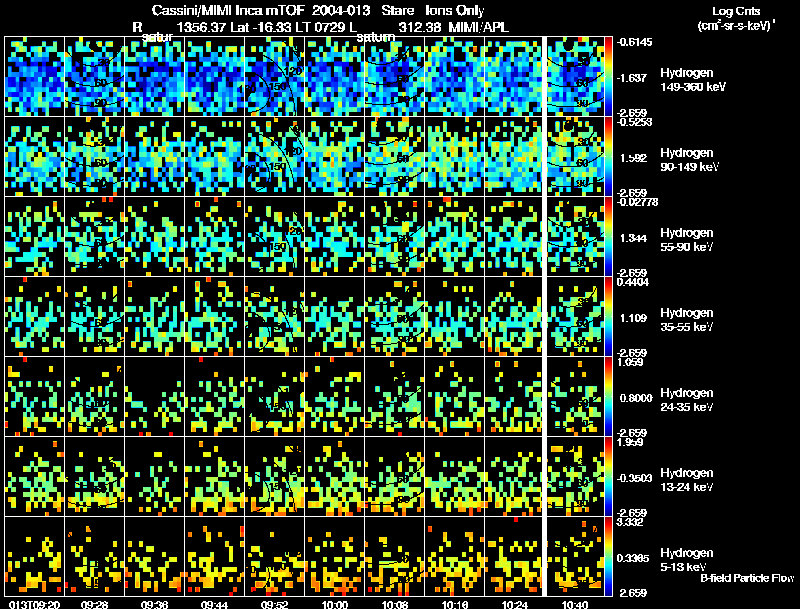Image resolution: width=800 pixels, height=609 pixels.
Task: Click the Hydrogen 13-24 keV row label
Action: coord(687,480)
